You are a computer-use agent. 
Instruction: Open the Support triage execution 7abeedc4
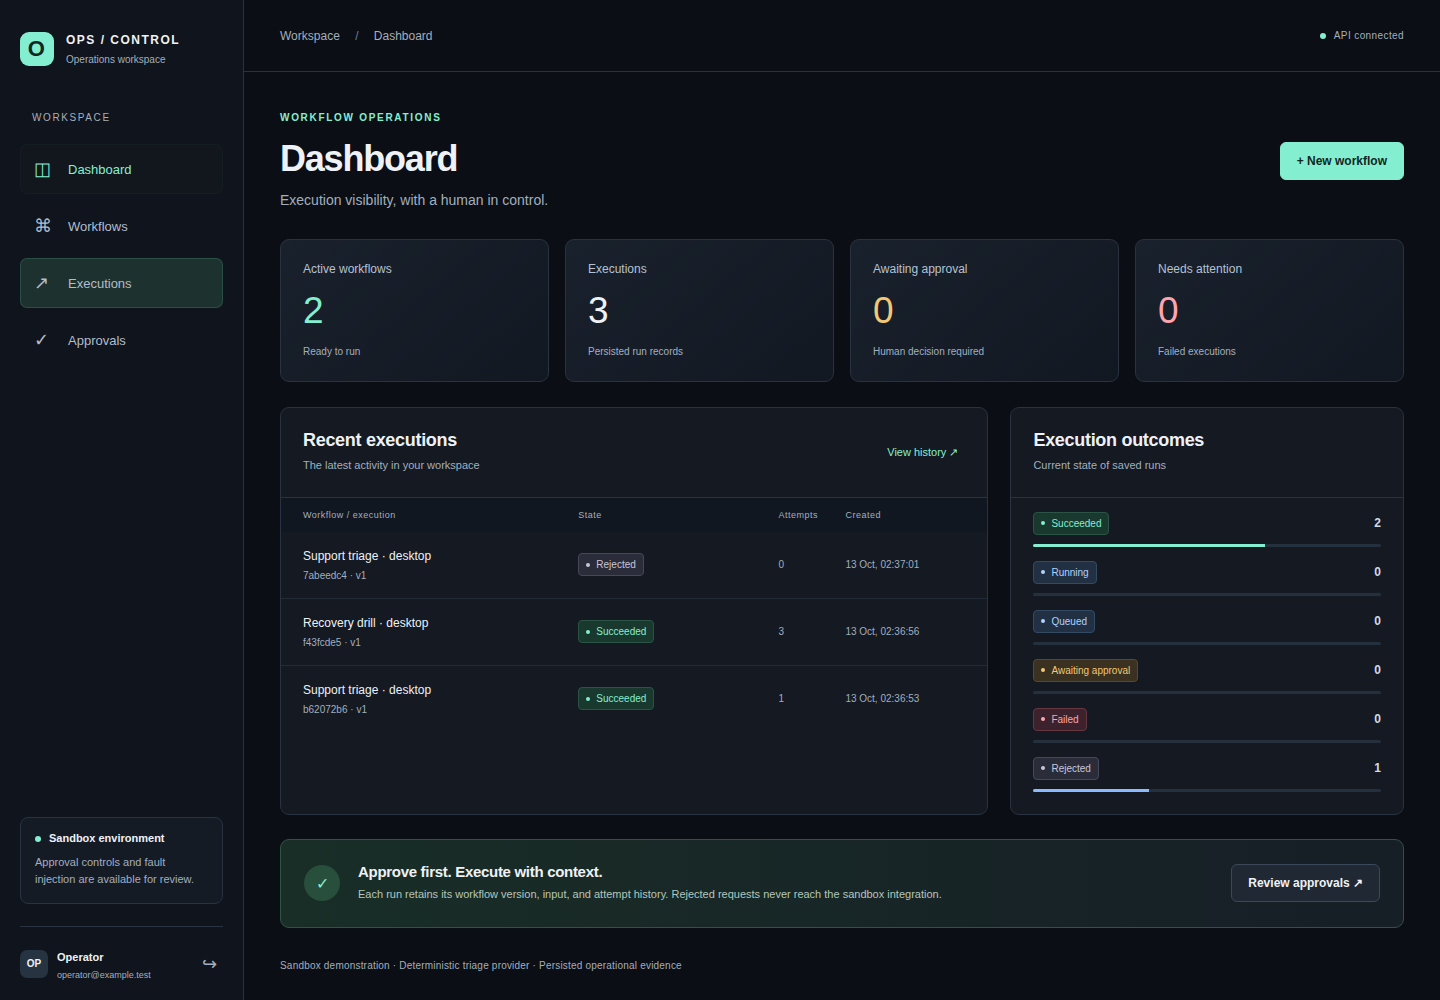(634, 565)
